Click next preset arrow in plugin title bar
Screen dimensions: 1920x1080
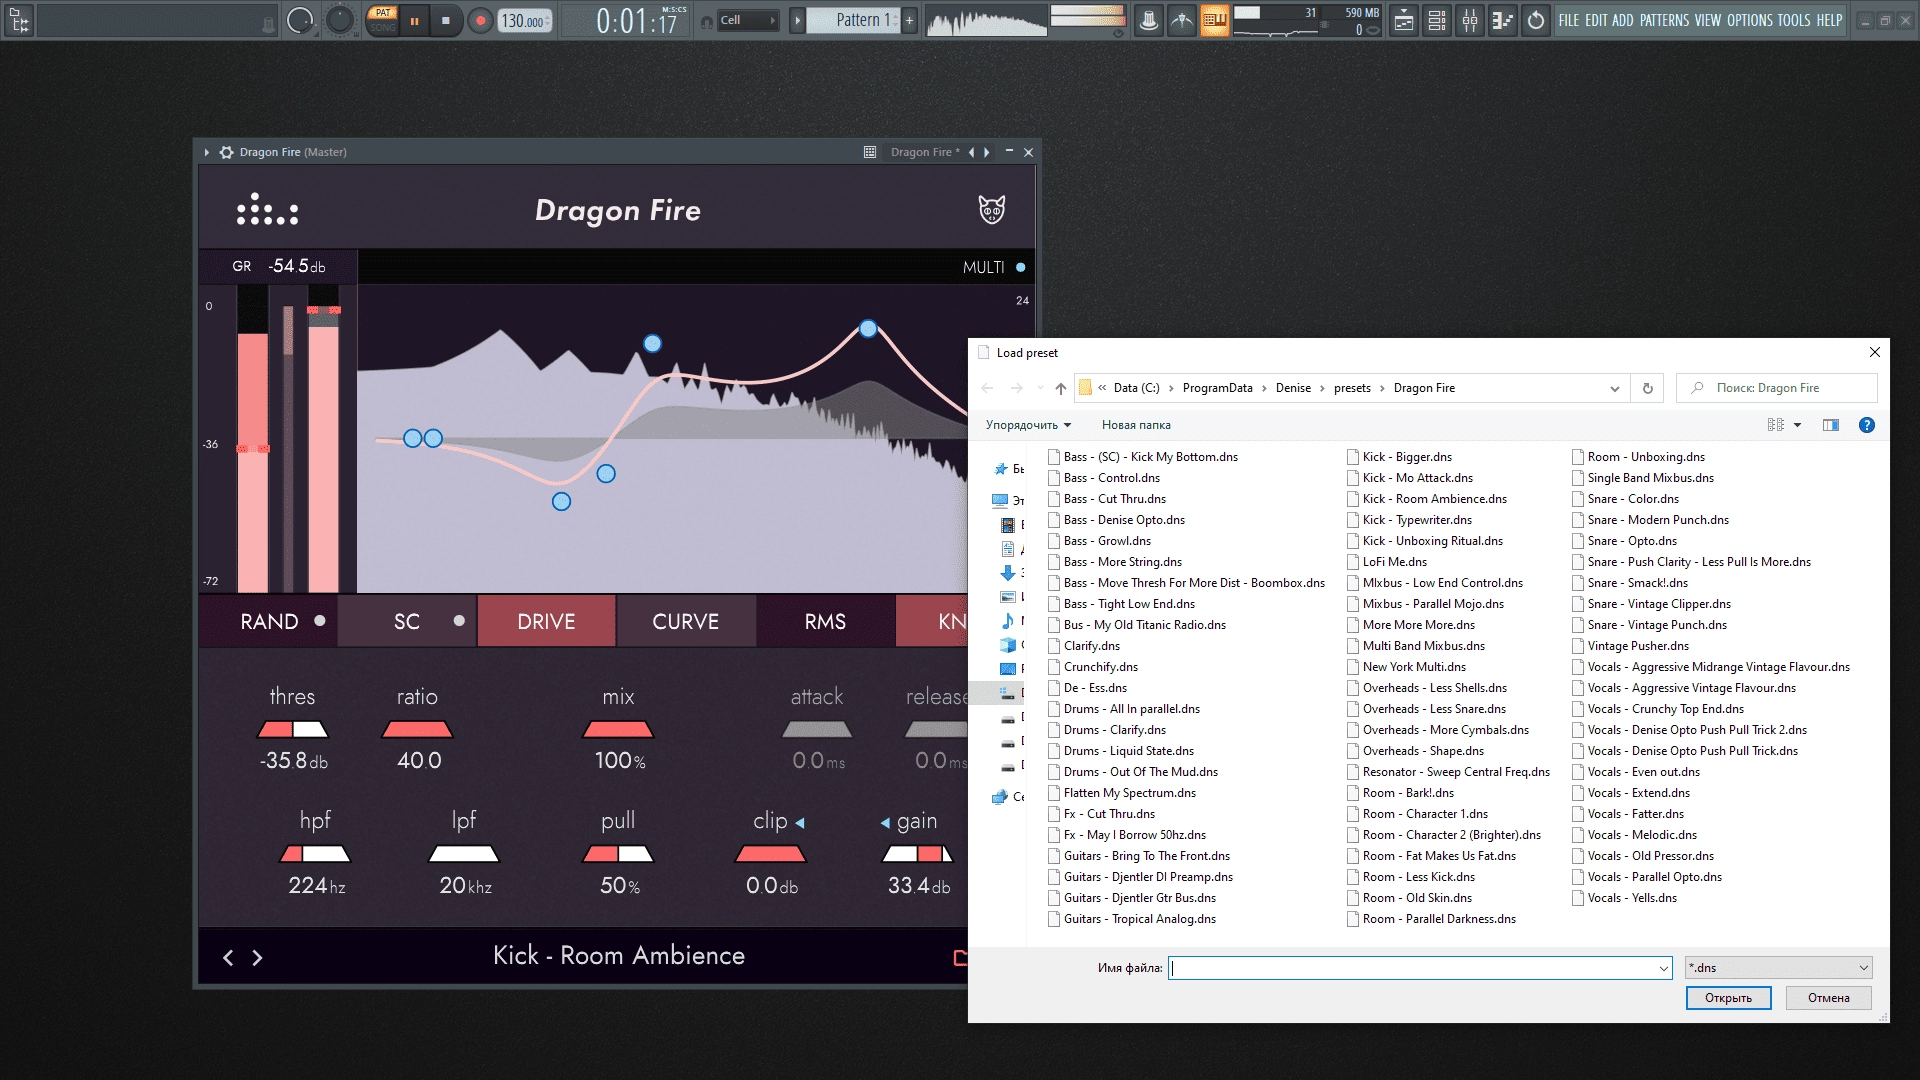click(x=987, y=152)
